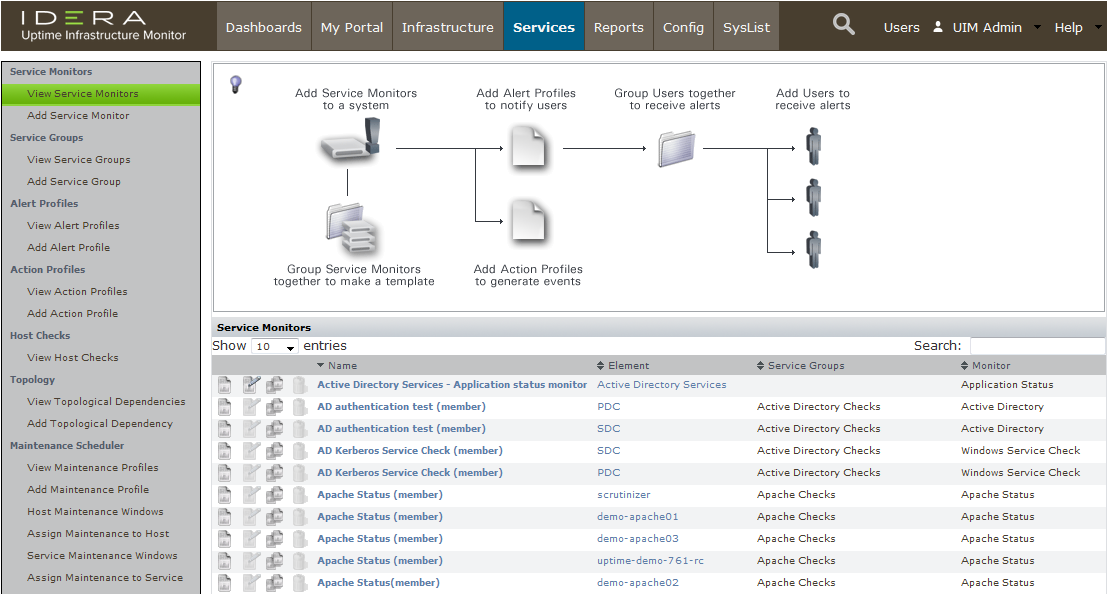Click the Help link in top bar
The height and width of the screenshot is (594, 1108).
point(1068,28)
